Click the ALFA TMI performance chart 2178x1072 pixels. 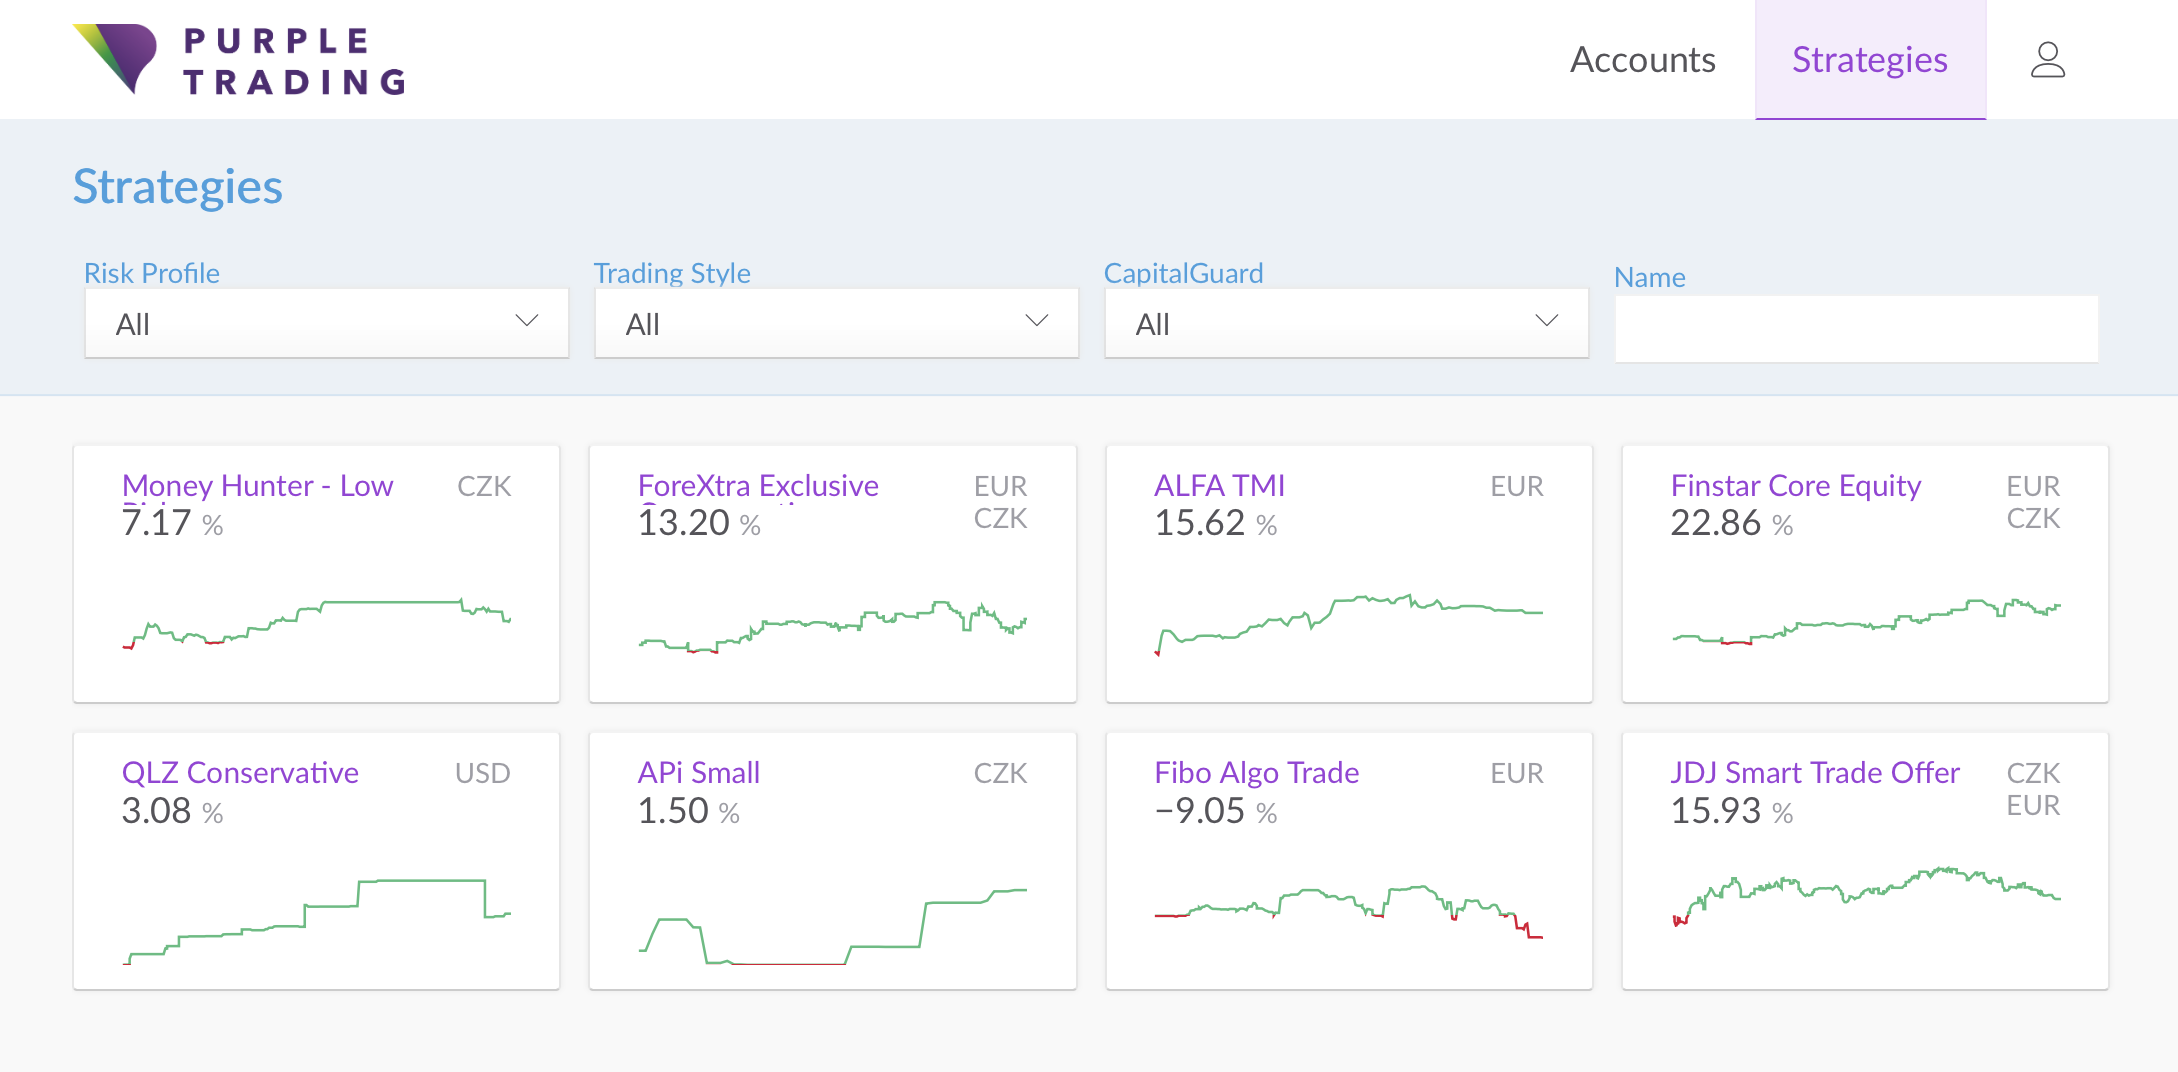coord(1348,624)
